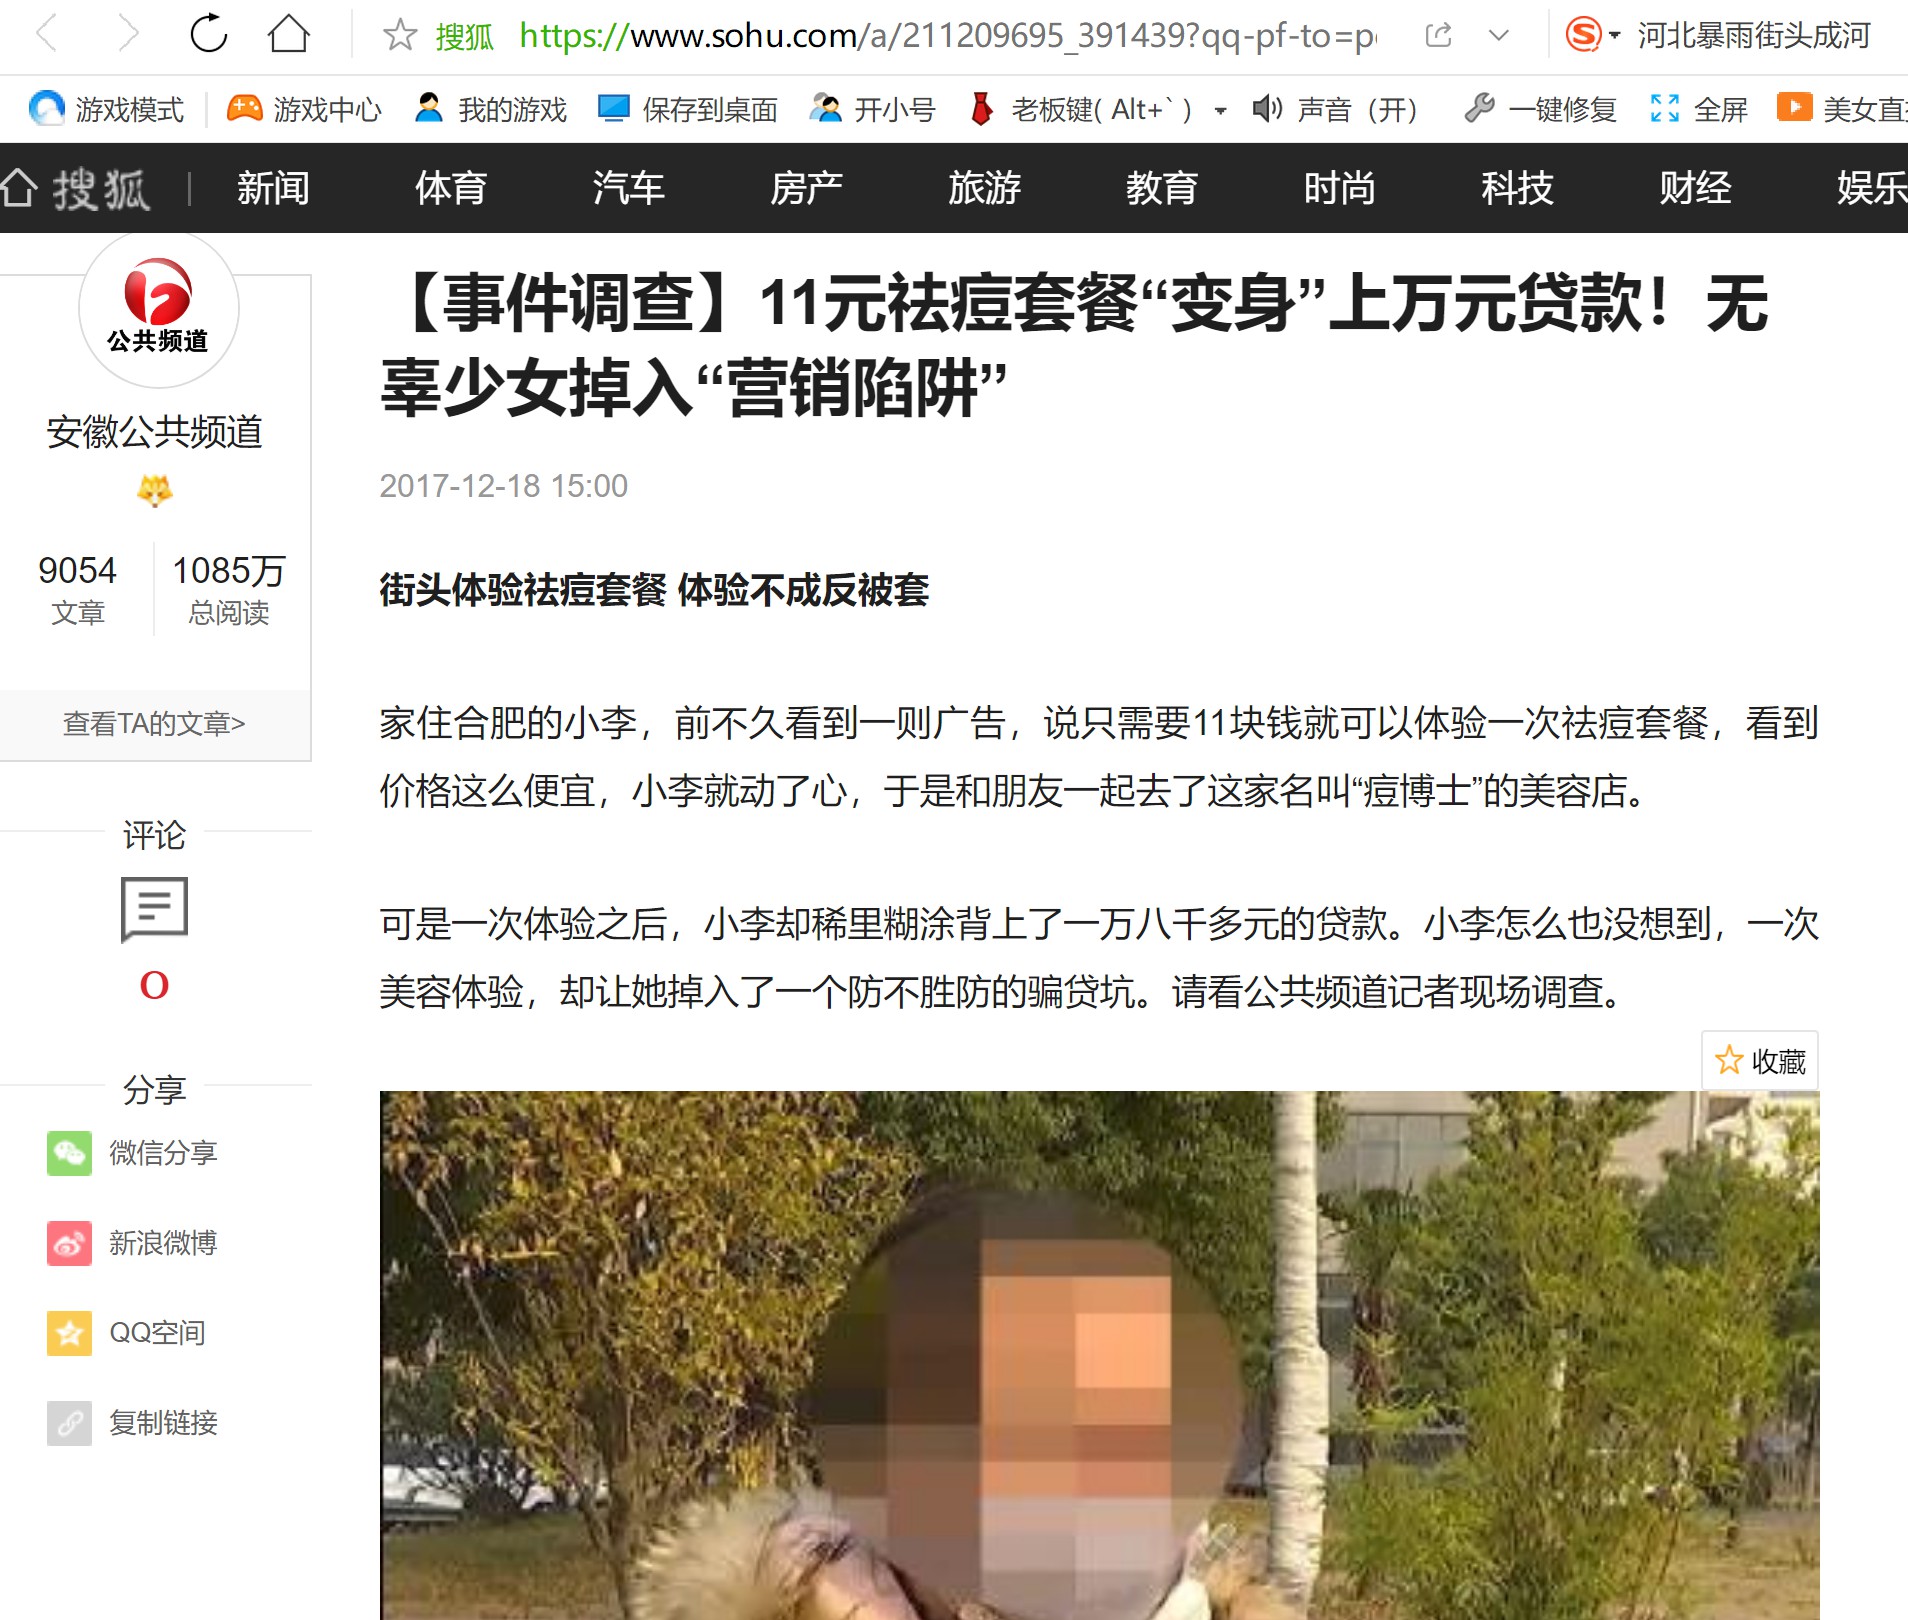Enter 全屏 fullscreen mode

(x=1698, y=109)
